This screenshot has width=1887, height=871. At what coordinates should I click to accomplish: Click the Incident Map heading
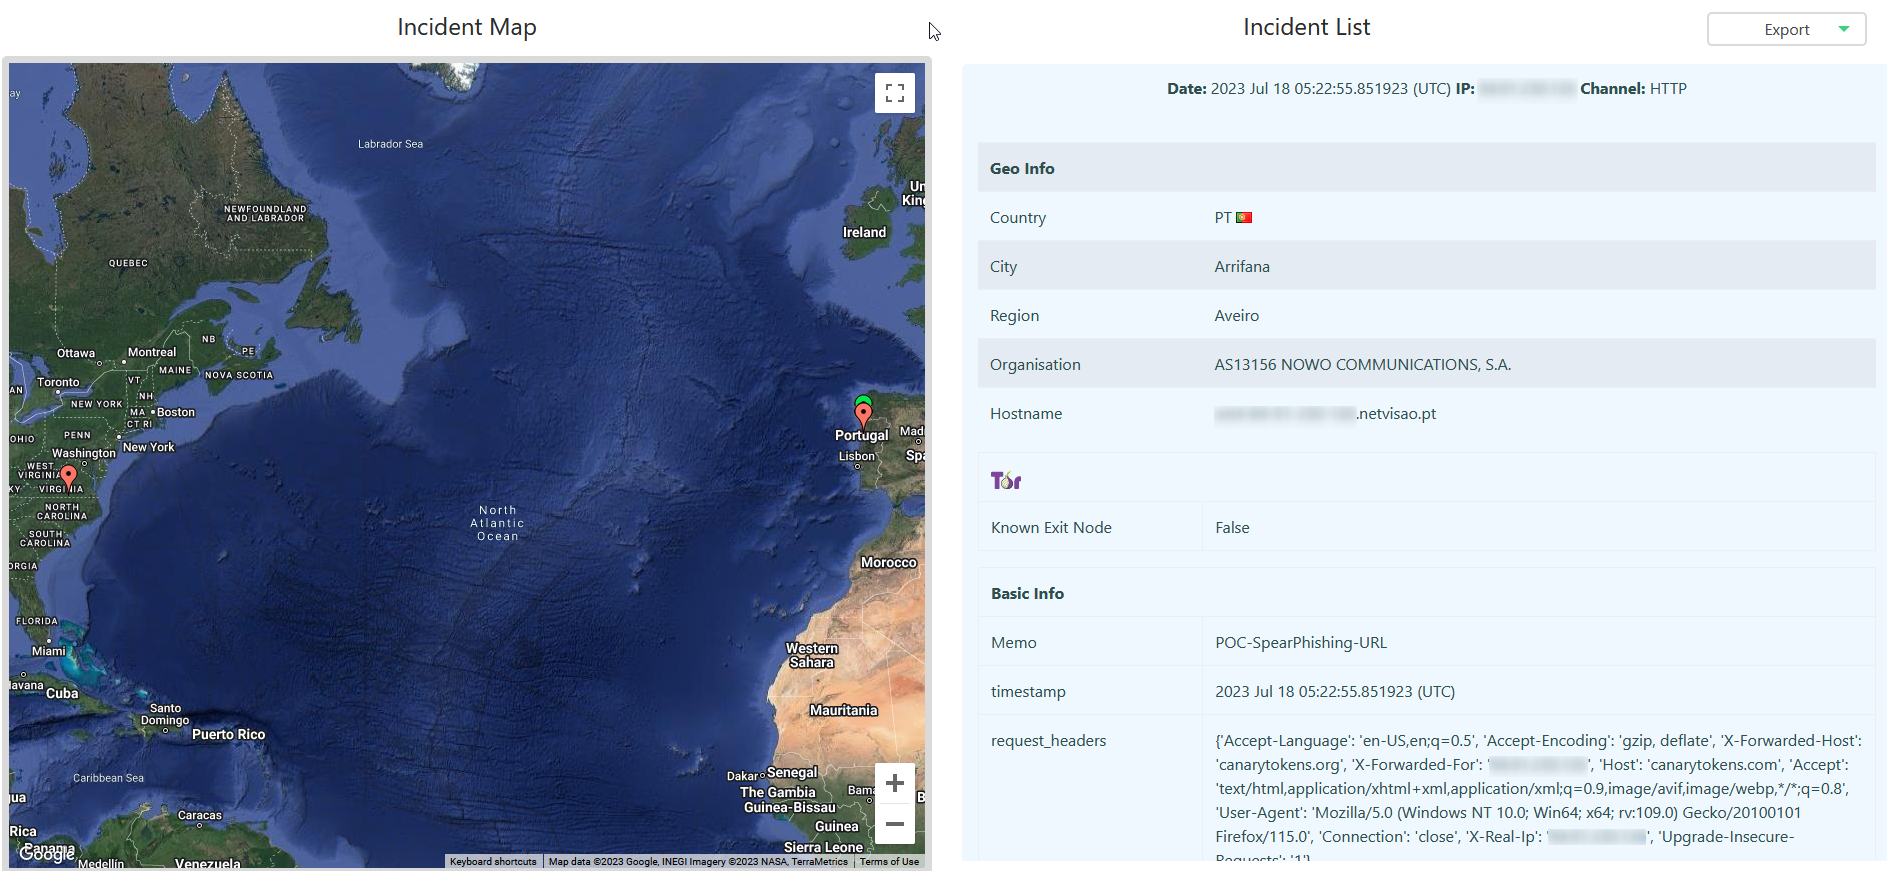(x=467, y=27)
